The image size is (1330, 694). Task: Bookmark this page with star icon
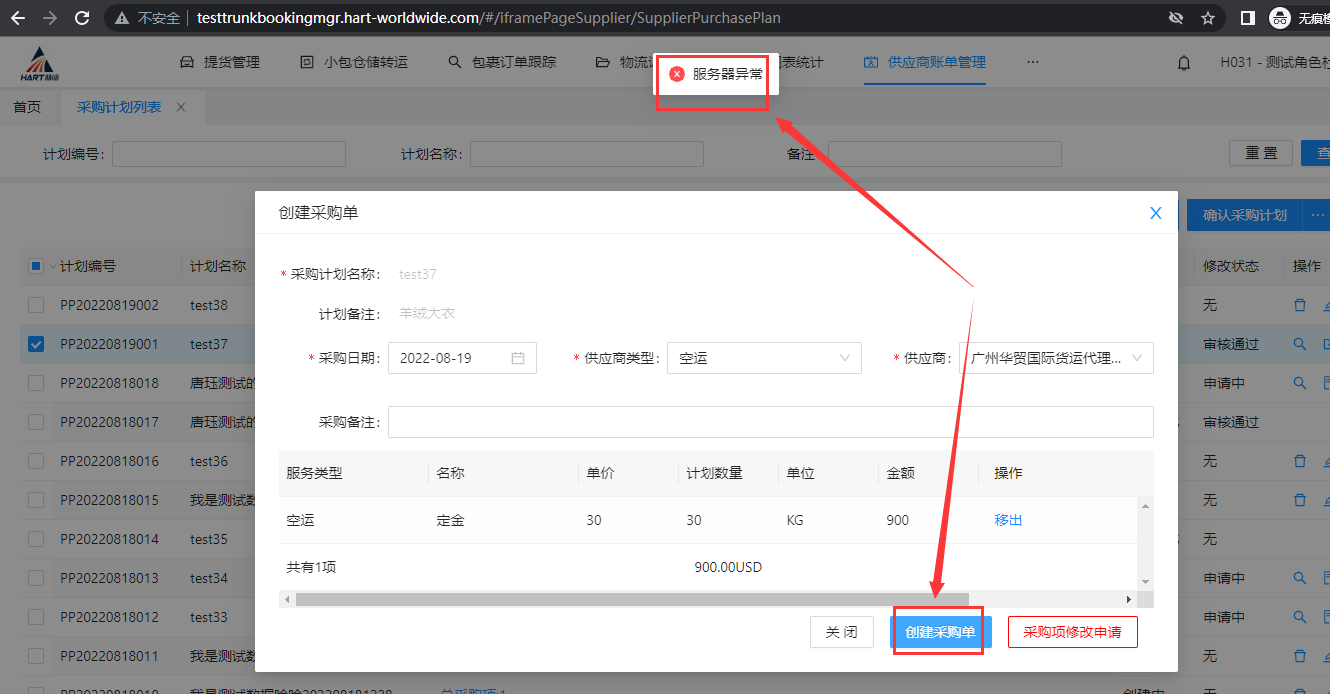pos(1207,18)
